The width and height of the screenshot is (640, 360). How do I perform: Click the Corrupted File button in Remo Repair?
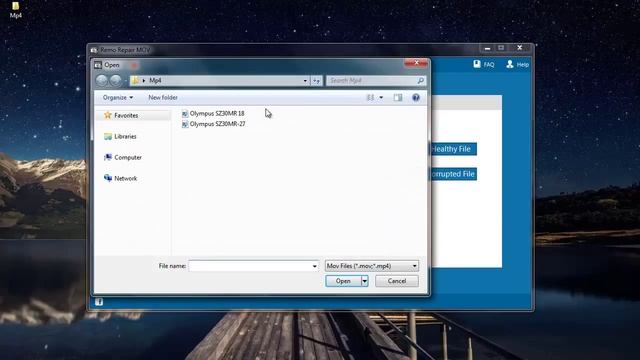pos(453,174)
